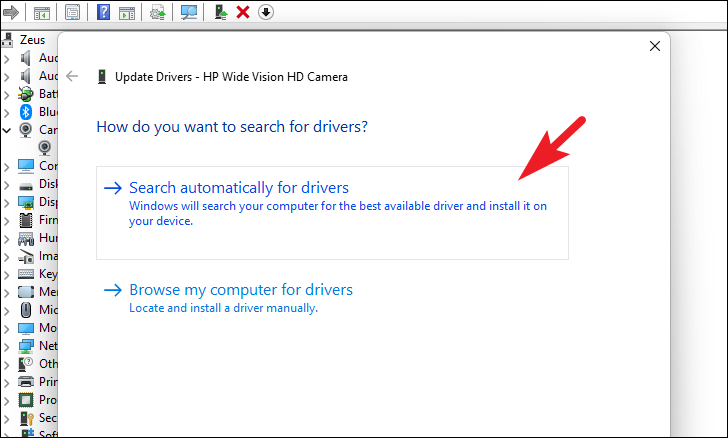Expand the Batteries category chevron

(x=6, y=94)
